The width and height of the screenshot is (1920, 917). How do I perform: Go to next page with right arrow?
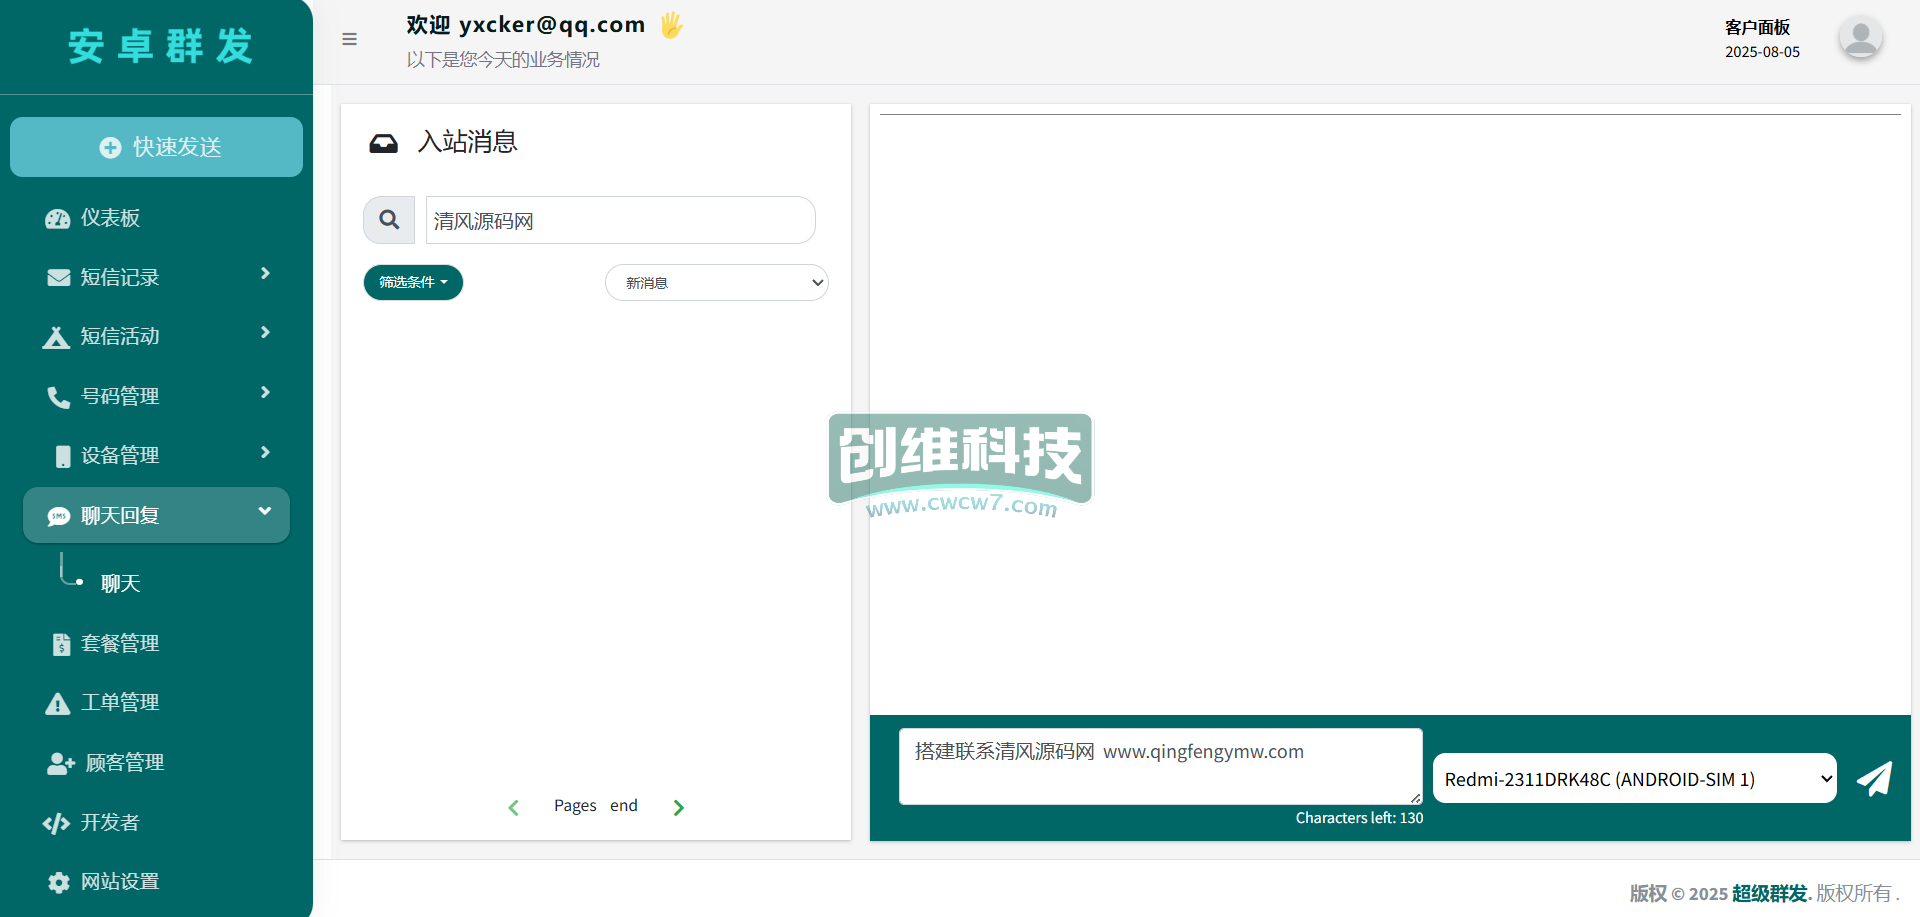tap(679, 807)
